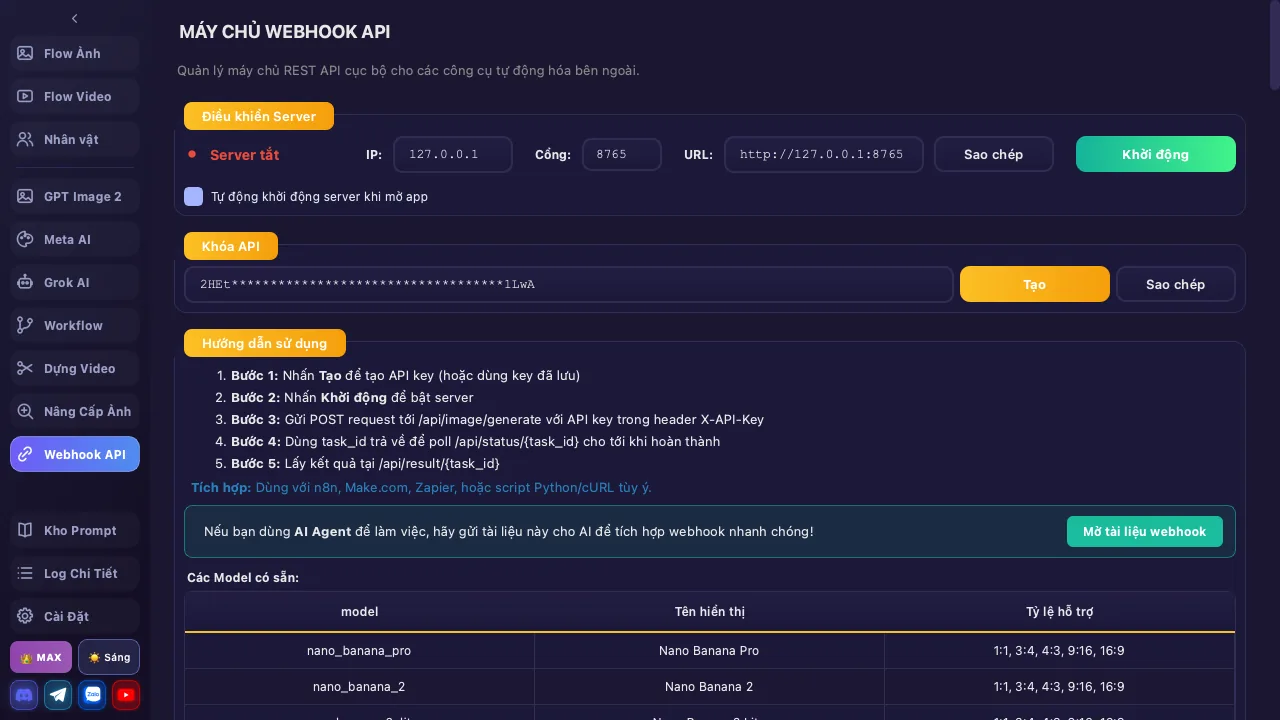Open the Zalo contact icon
Screen dimensions: 1280x720
click(x=92, y=695)
